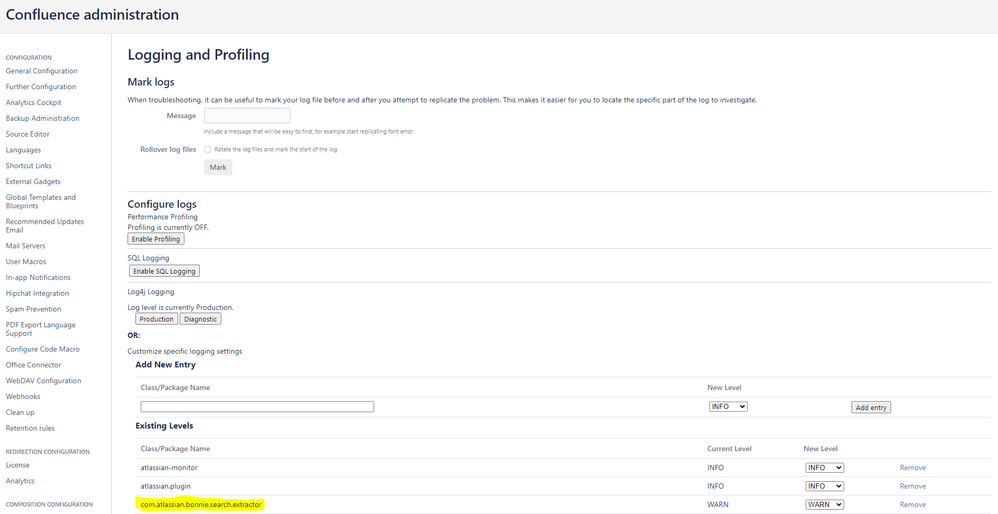Click the WARN current level value
The height and width of the screenshot is (514, 998).
[x=718, y=504]
